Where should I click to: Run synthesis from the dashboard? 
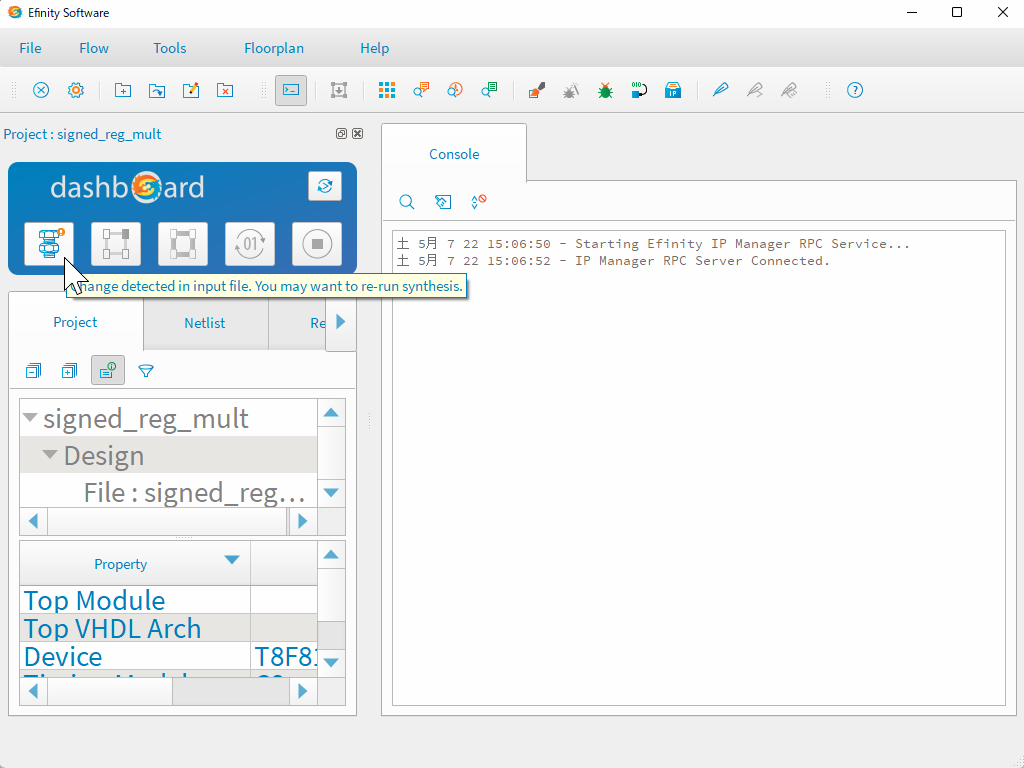click(49, 244)
